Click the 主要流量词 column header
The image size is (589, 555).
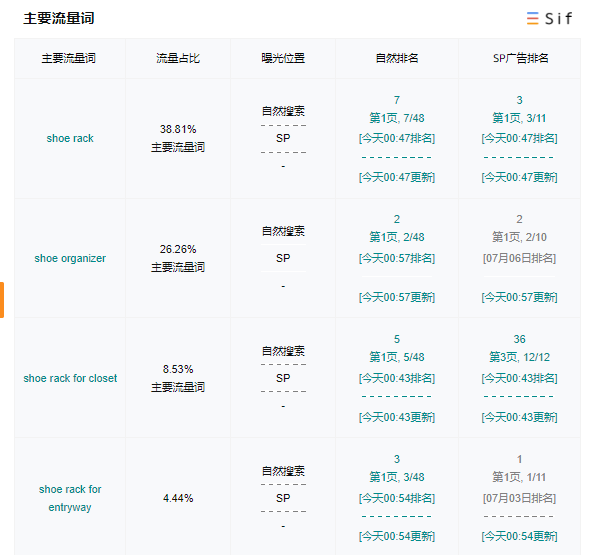(69, 58)
